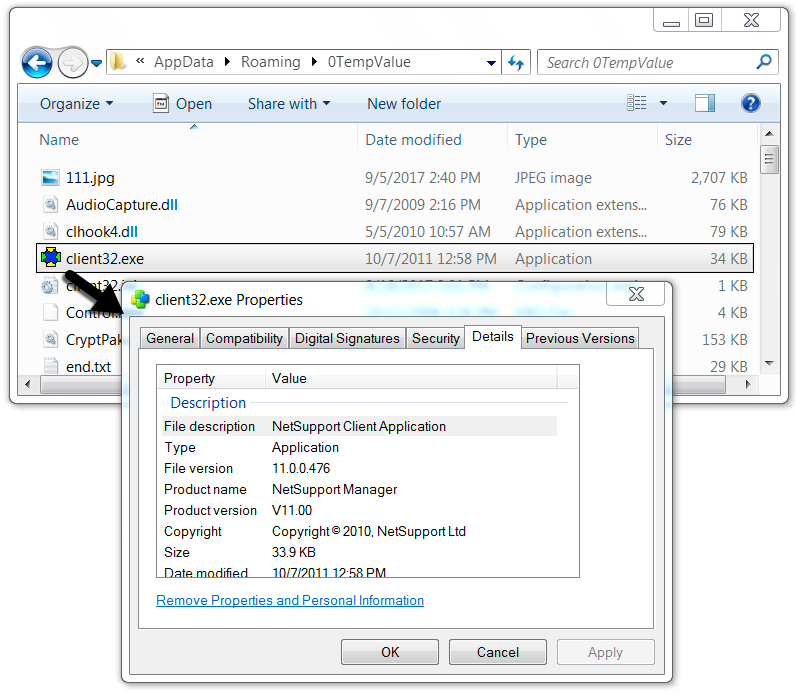796x695 pixels.
Task: Click New folder in toolbar
Action: pyautogui.click(x=404, y=104)
